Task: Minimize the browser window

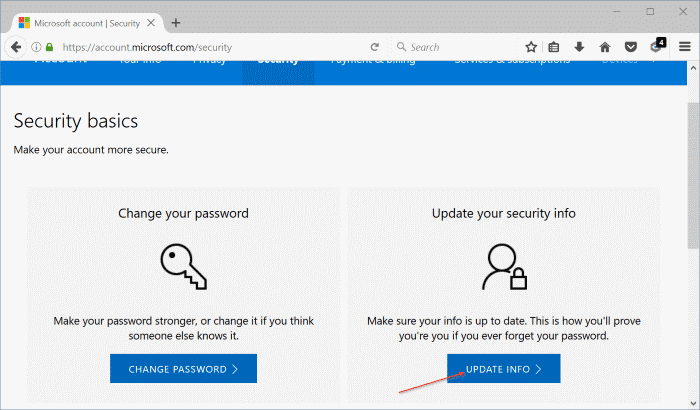Action: point(617,12)
